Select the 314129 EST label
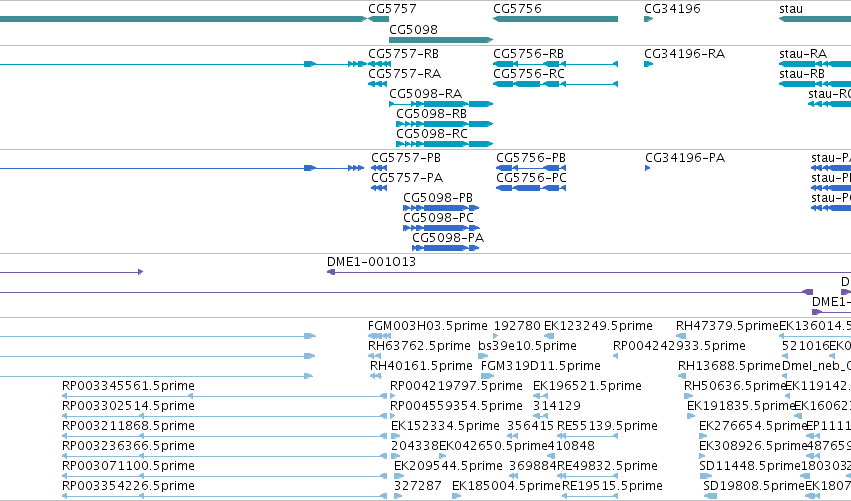Image resolution: width=851 pixels, height=501 pixels. pos(557,407)
